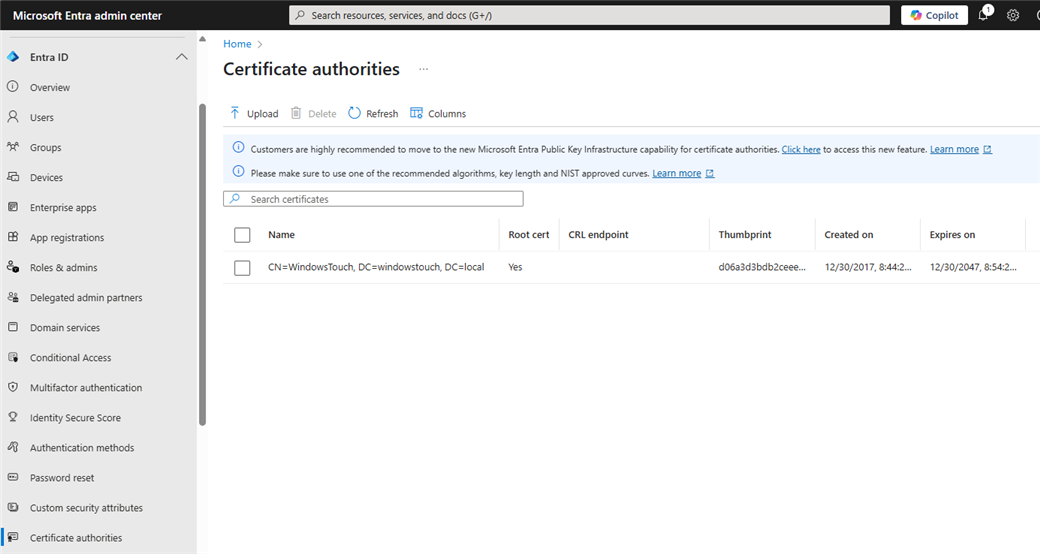Click the Certificate authorities sidebar icon
Screen dimensions: 1040x554
13,537
